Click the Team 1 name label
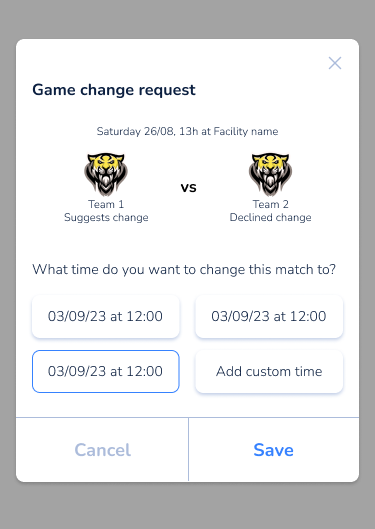Screen dimensions: 375x529 pyautogui.click(x=106, y=204)
